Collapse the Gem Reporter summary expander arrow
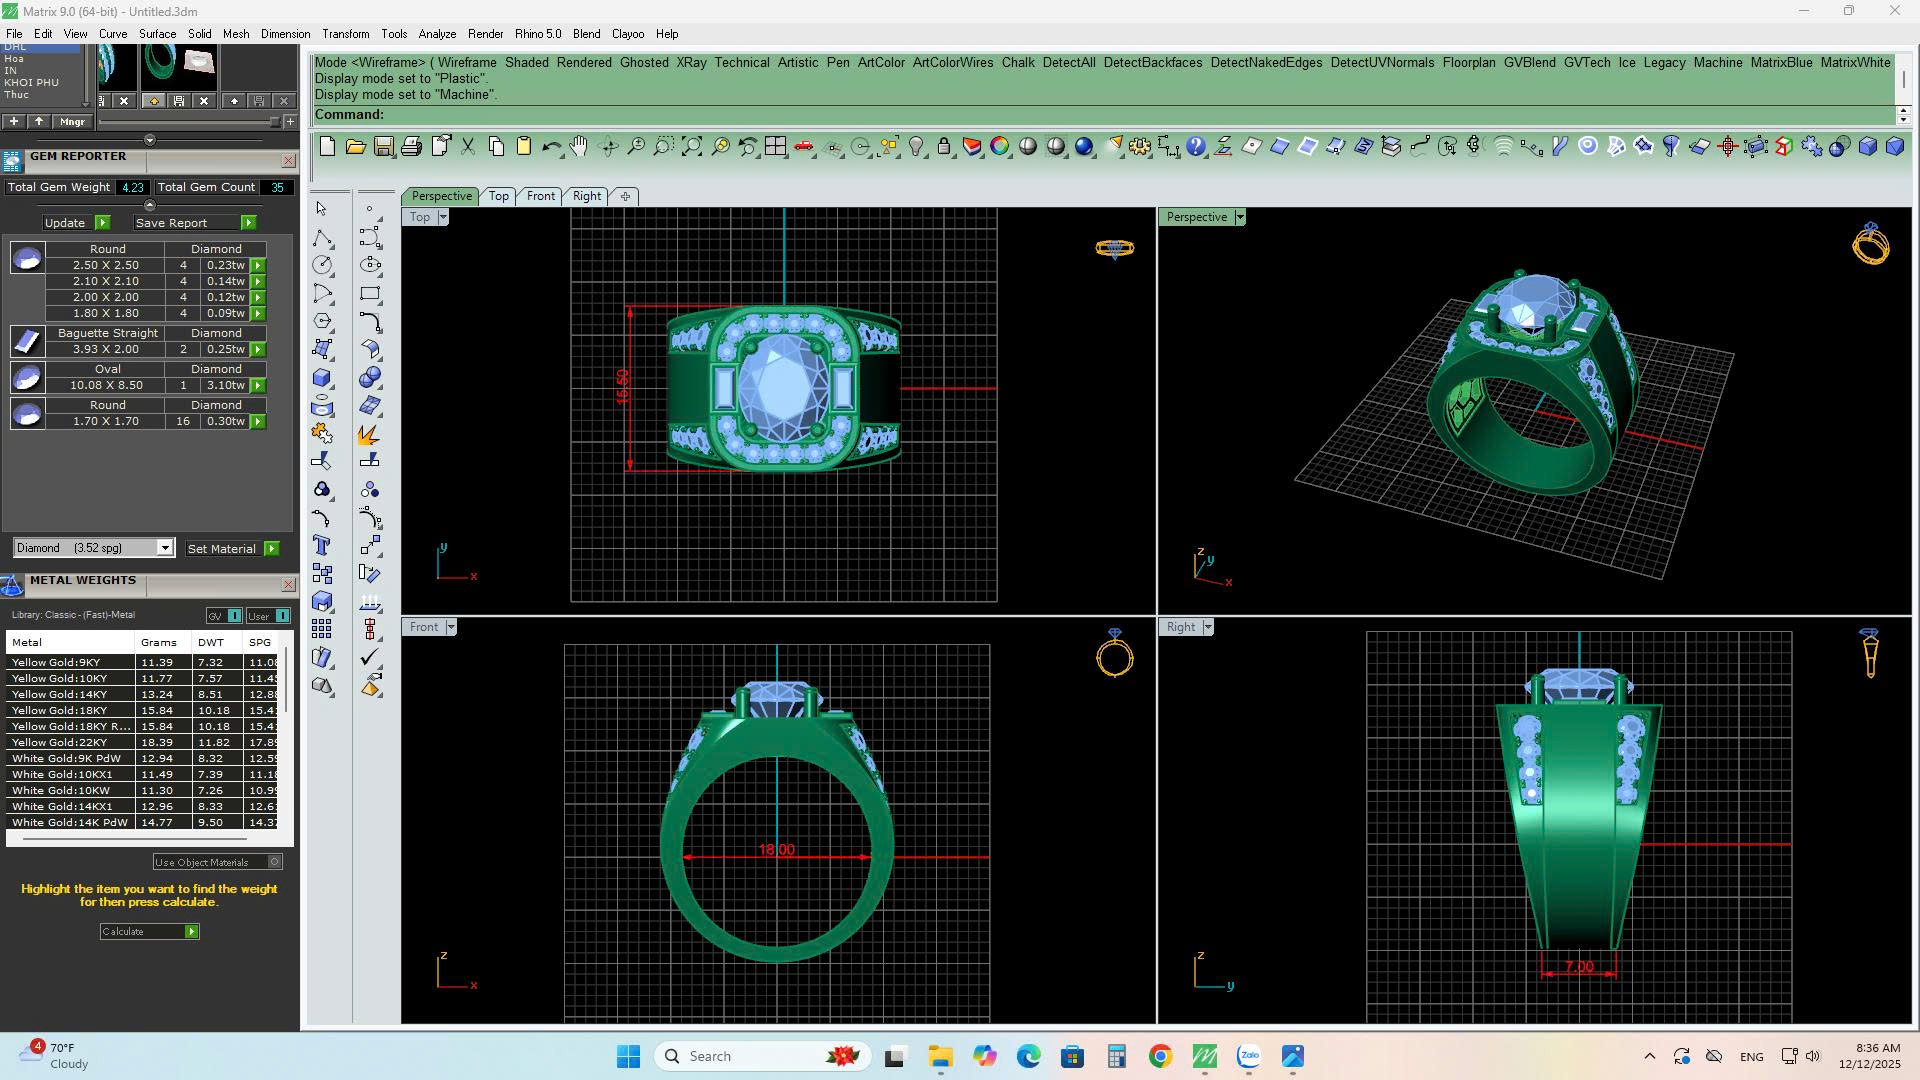This screenshot has width=1920, height=1080. coord(150,205)
